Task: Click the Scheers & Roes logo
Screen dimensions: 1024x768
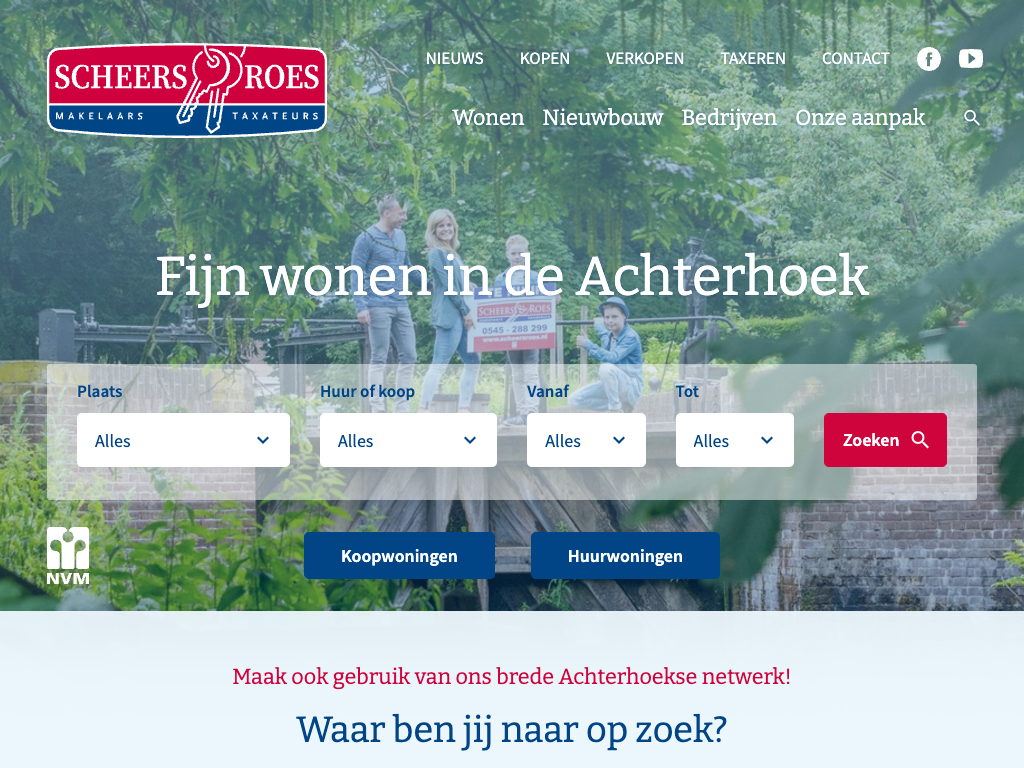Action: [x=187, y=89]
